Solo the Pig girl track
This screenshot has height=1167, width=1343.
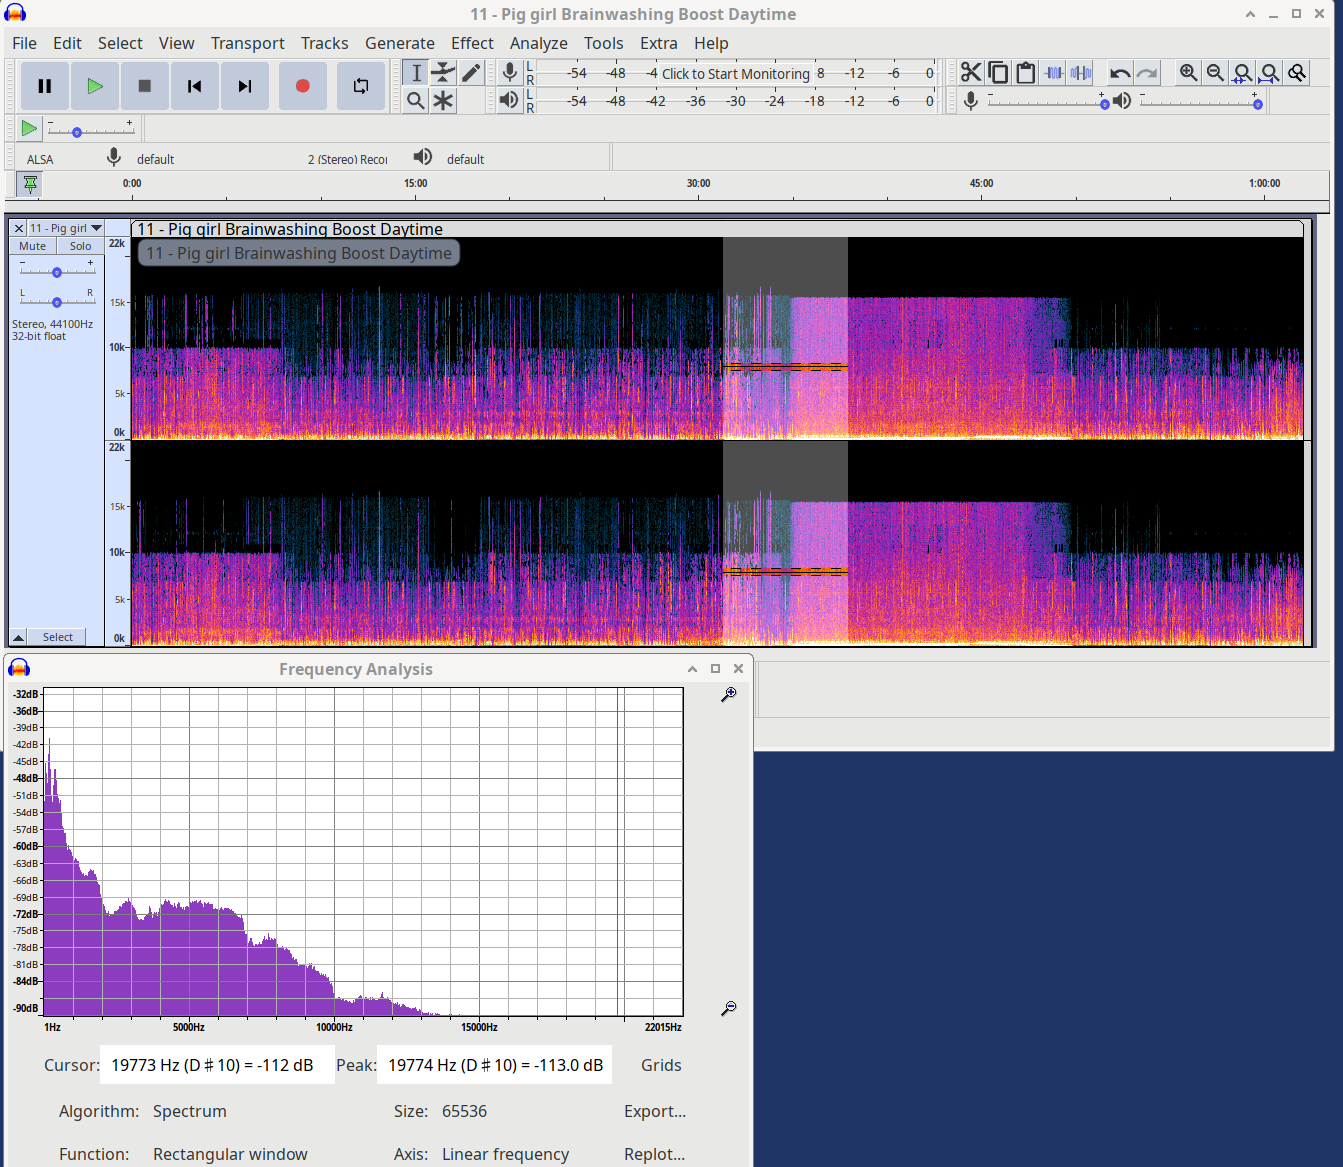pyautogui.click(x=80, y=246)
